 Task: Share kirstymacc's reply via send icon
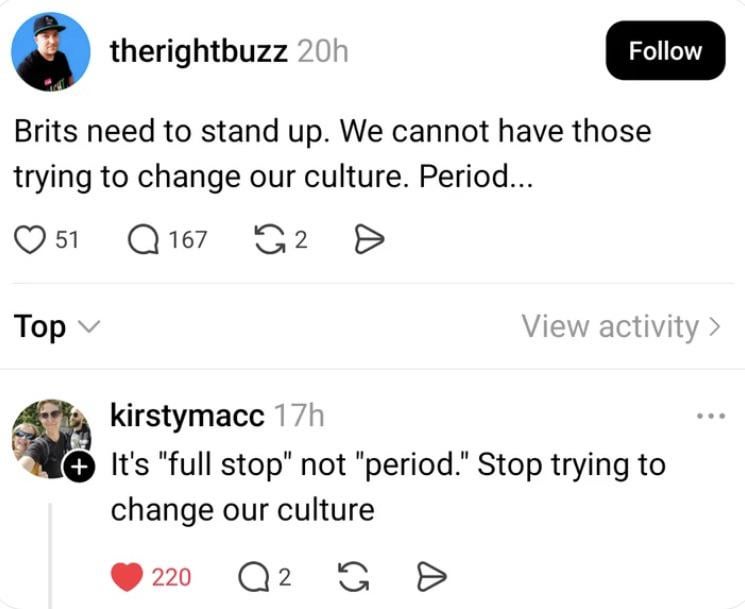(x=430, y=577)
